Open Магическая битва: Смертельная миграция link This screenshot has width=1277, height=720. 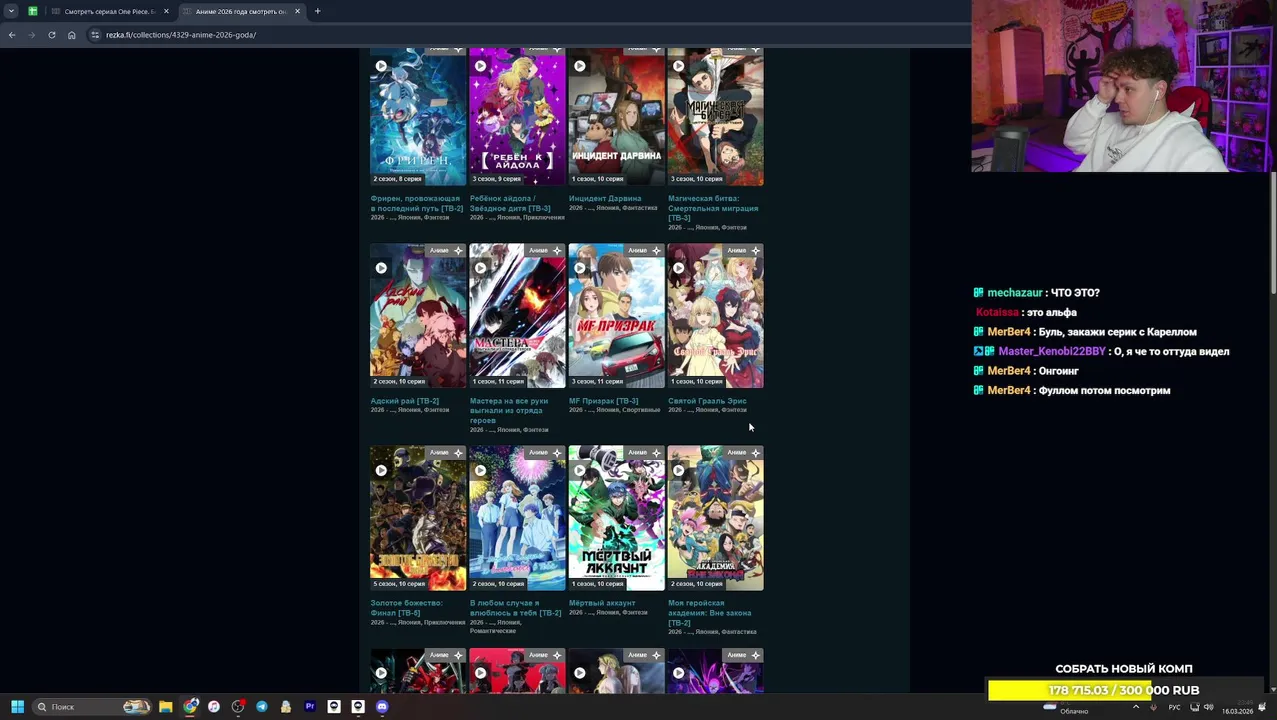click(x=713, y=208)
